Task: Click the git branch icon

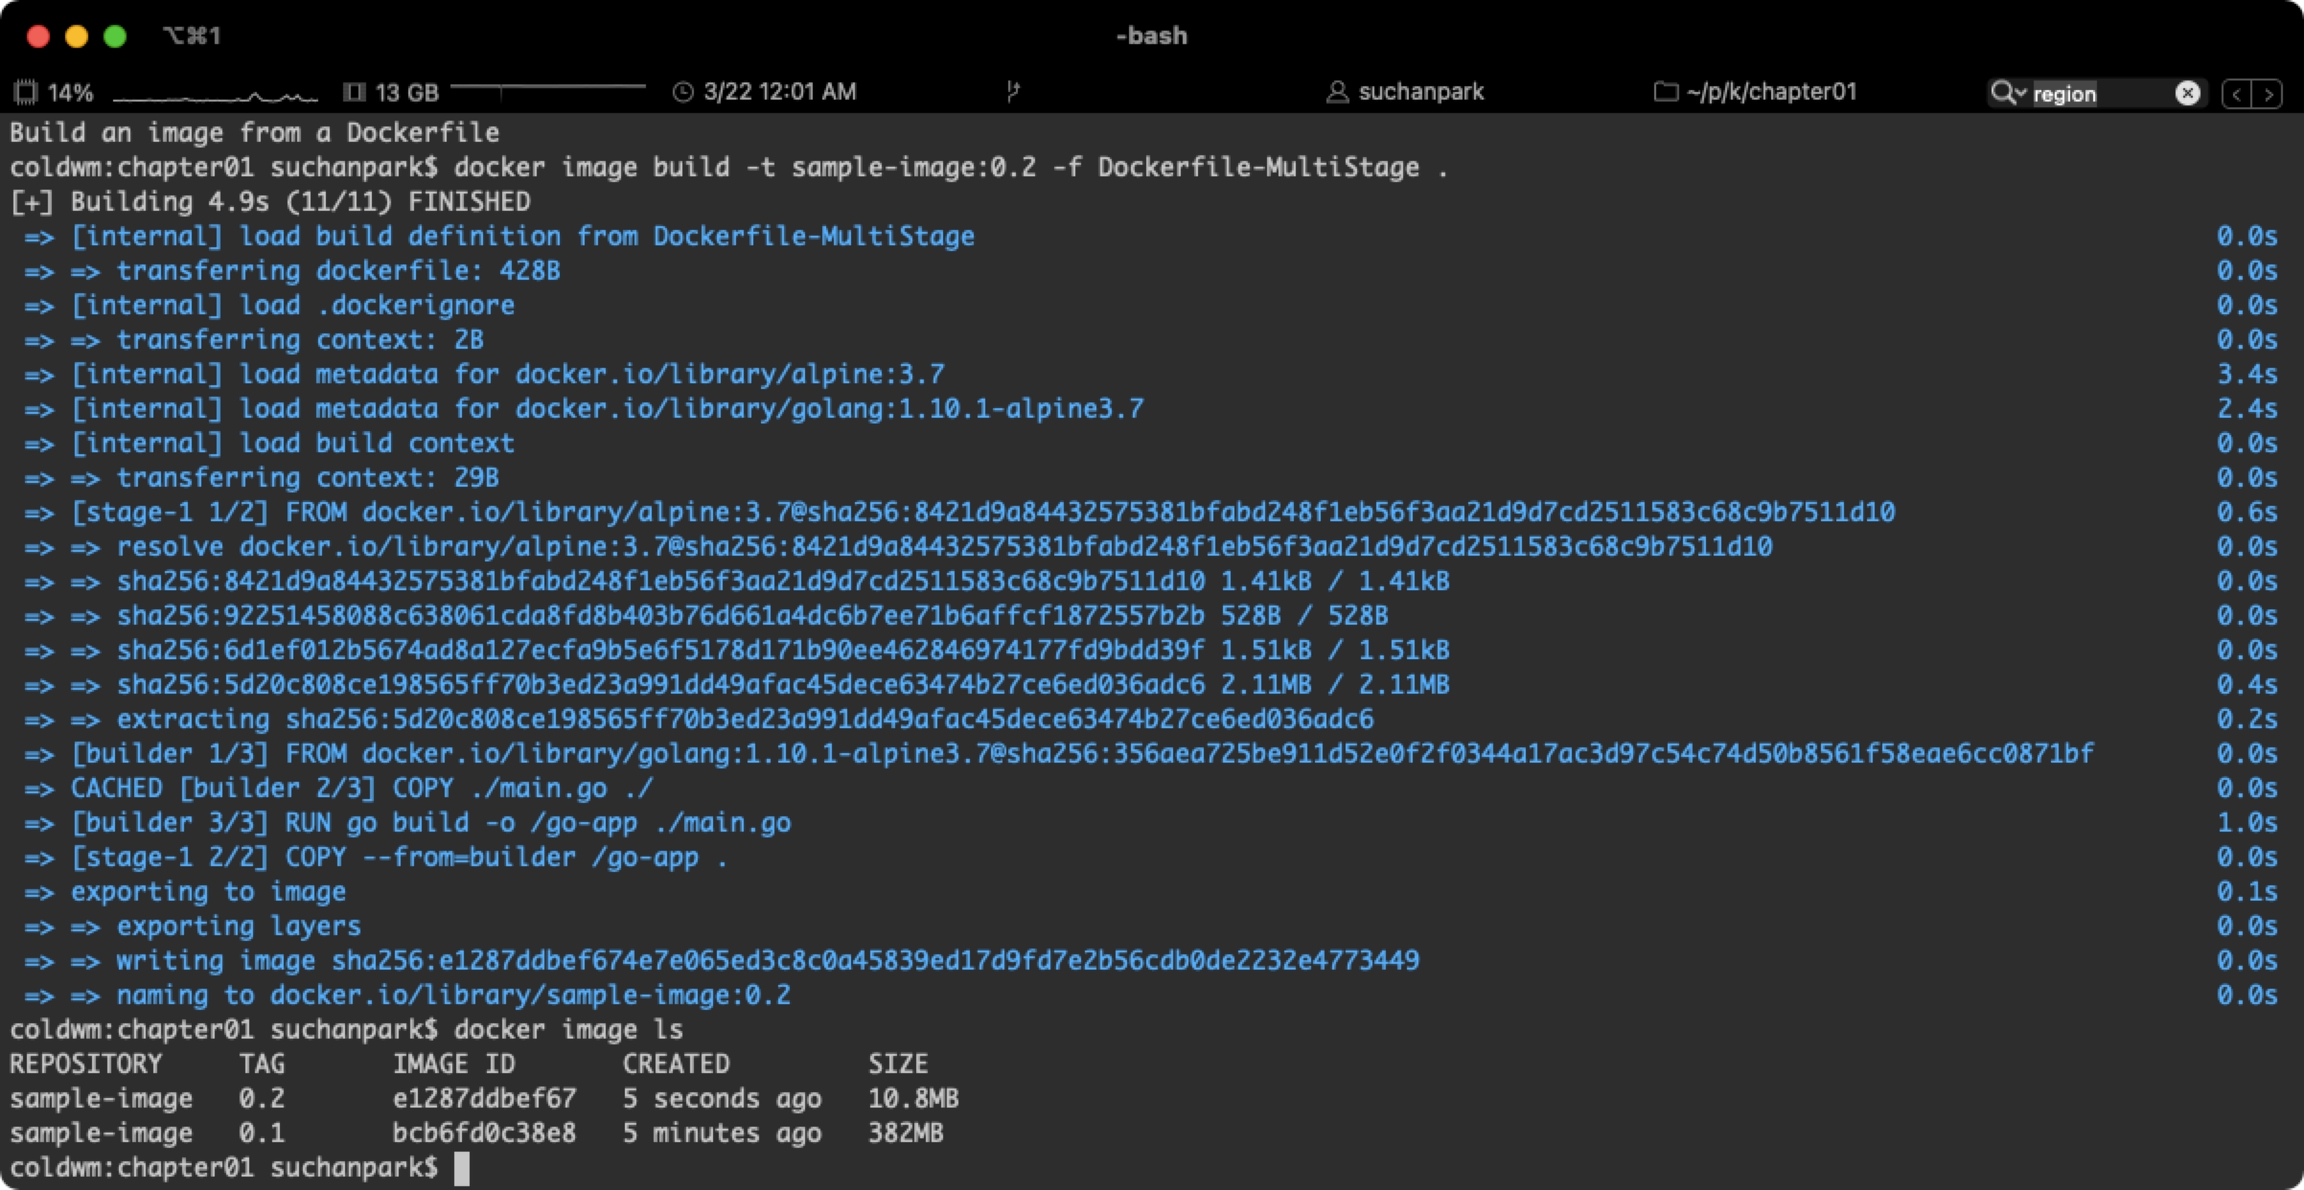Action: (1013, 92)
